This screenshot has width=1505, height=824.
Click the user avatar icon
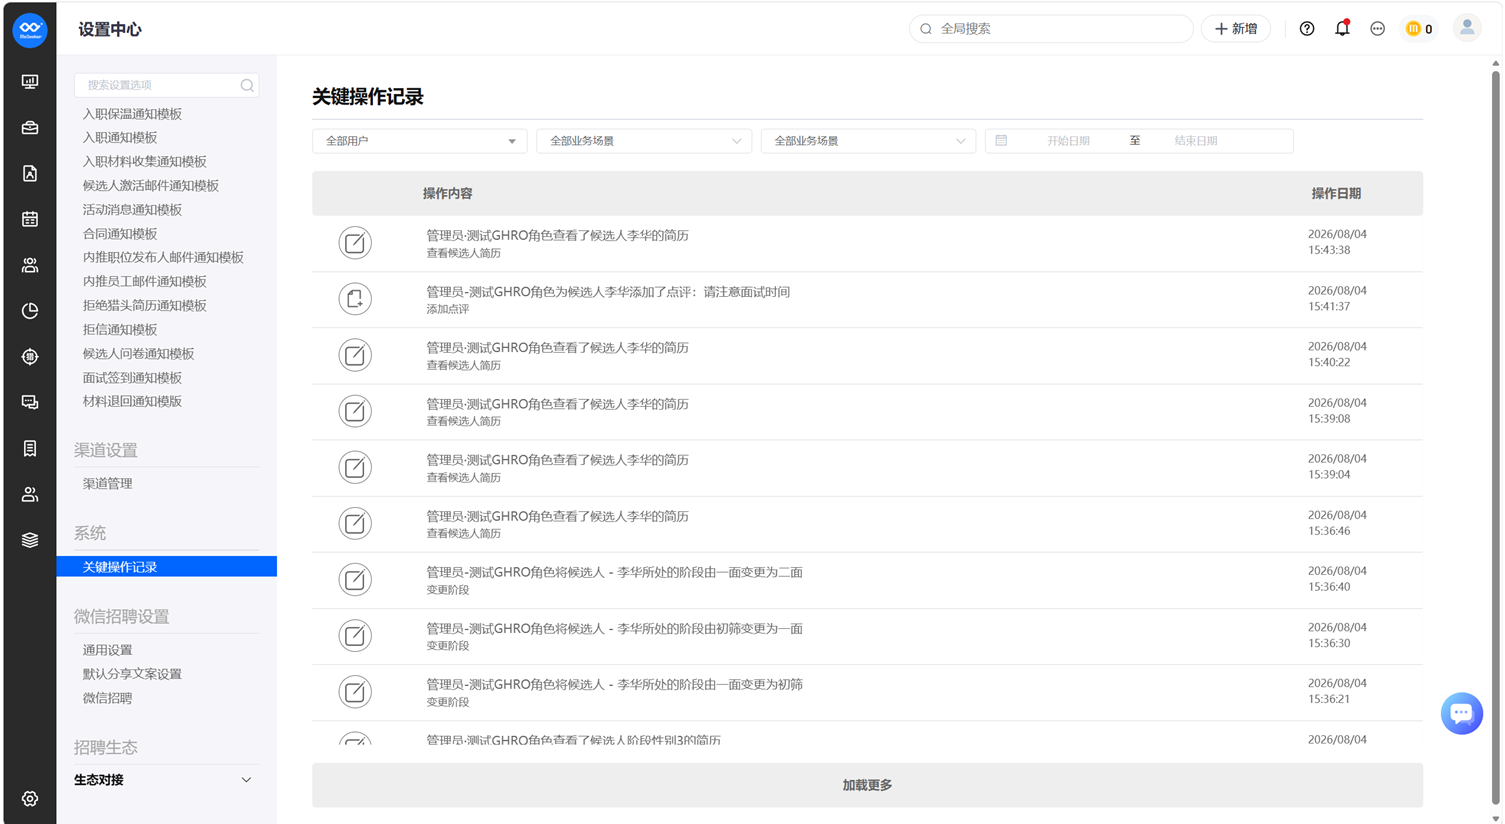click(x=1467, y=28)
